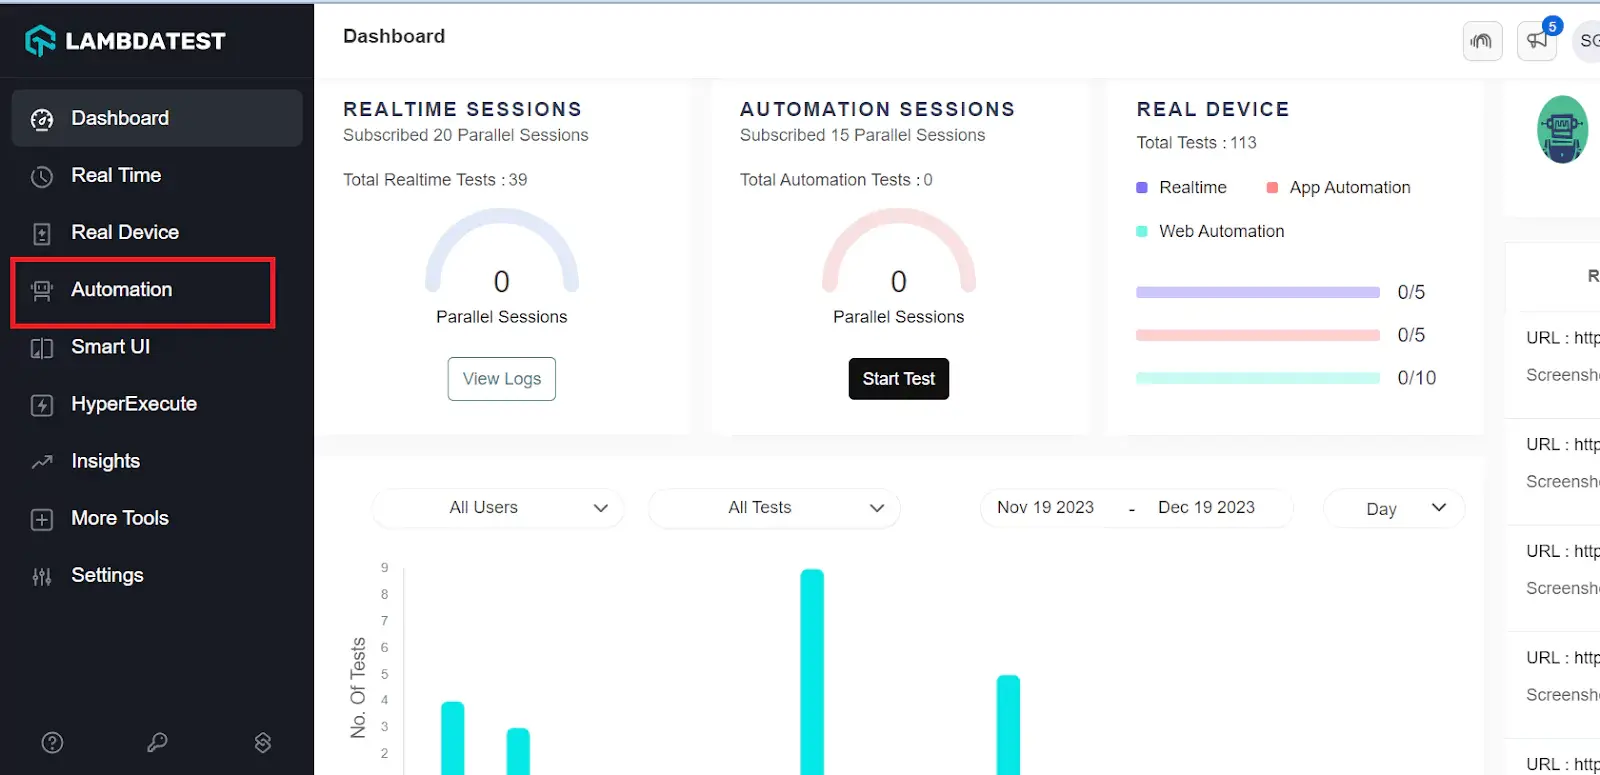Click the red App Automation 0/5 bar
This screenshot has height=775, width=1600.
pyautogui.click(x=1258, y=335)
